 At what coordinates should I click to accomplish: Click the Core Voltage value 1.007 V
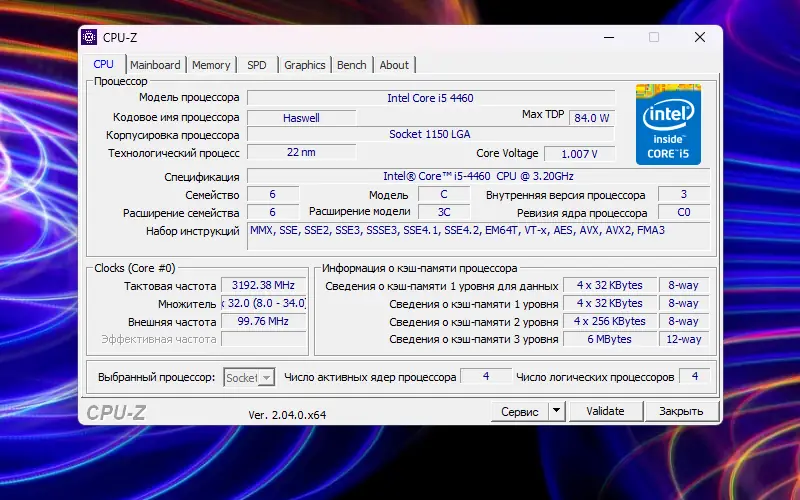pos(579,154)
